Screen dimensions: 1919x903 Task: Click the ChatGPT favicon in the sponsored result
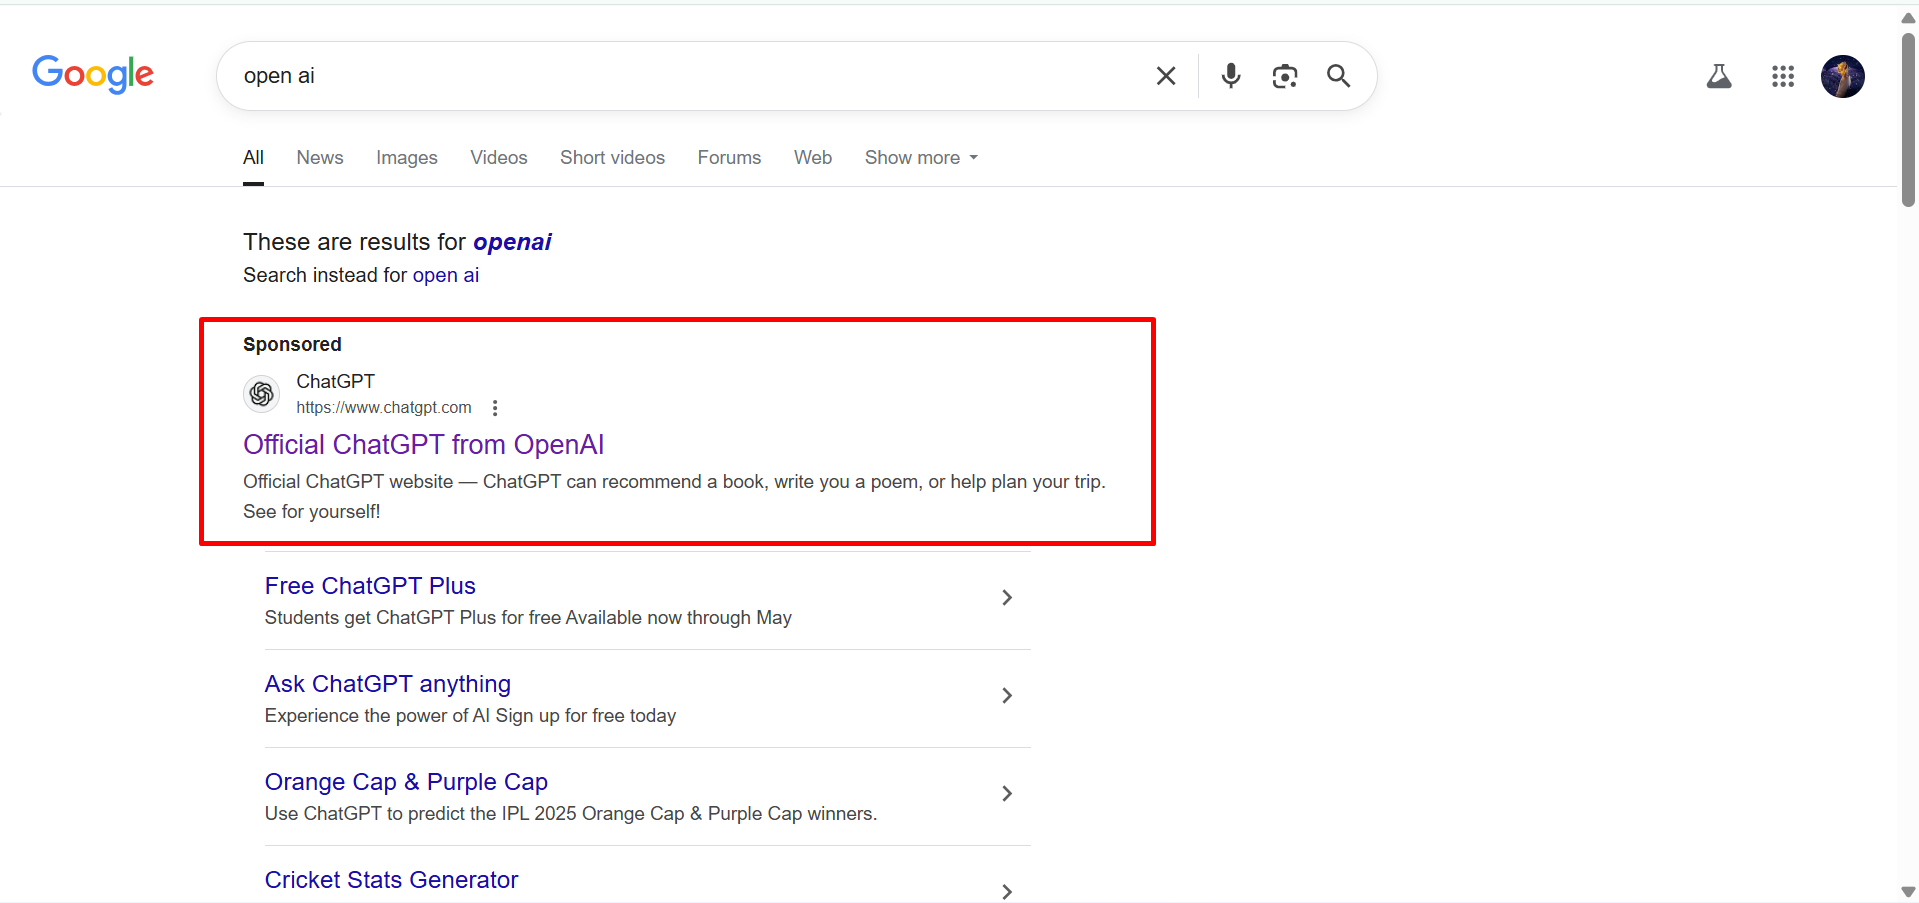coord(262,394)
